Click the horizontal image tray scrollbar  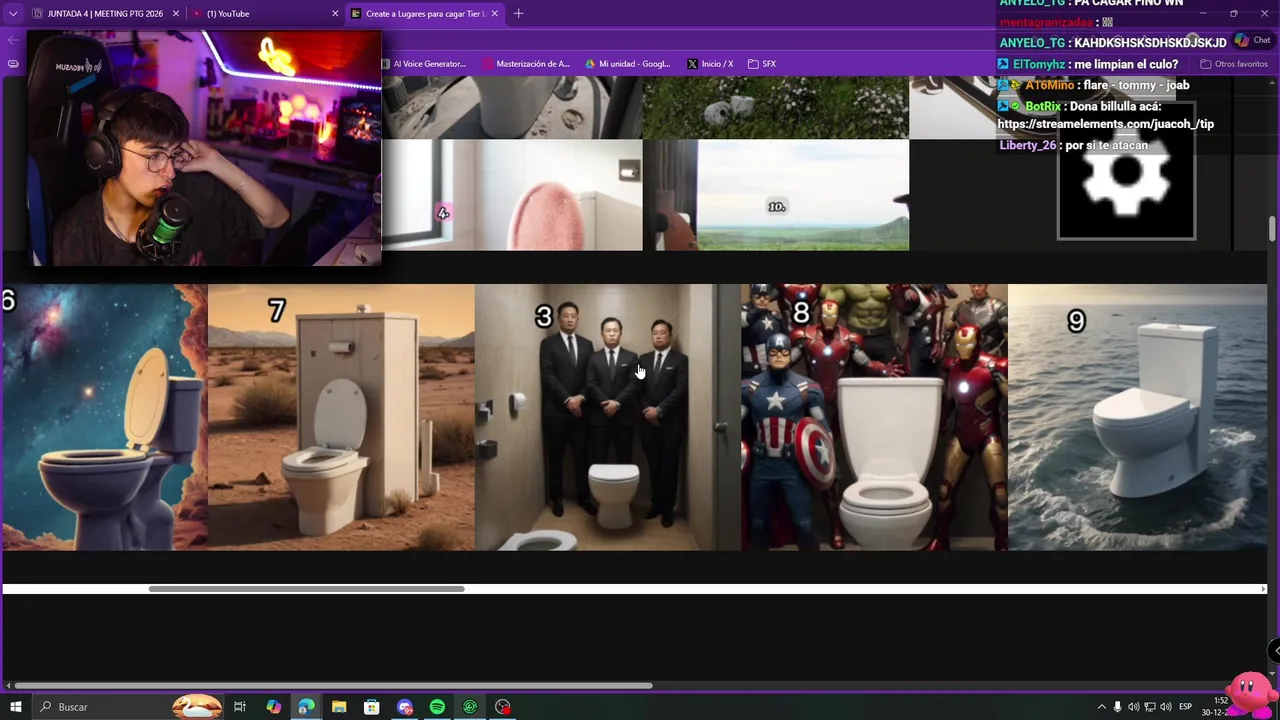[x=306, y=589]
